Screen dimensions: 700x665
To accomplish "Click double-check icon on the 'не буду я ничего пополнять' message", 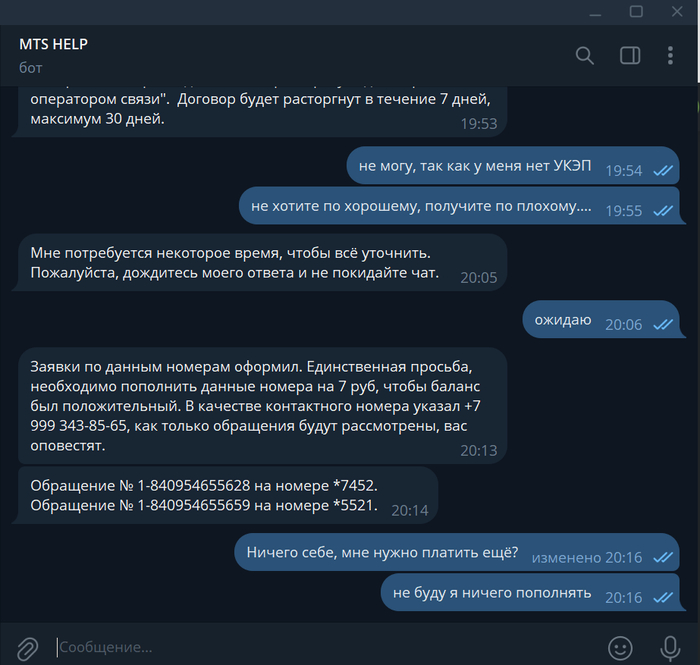I will [662, 597].
